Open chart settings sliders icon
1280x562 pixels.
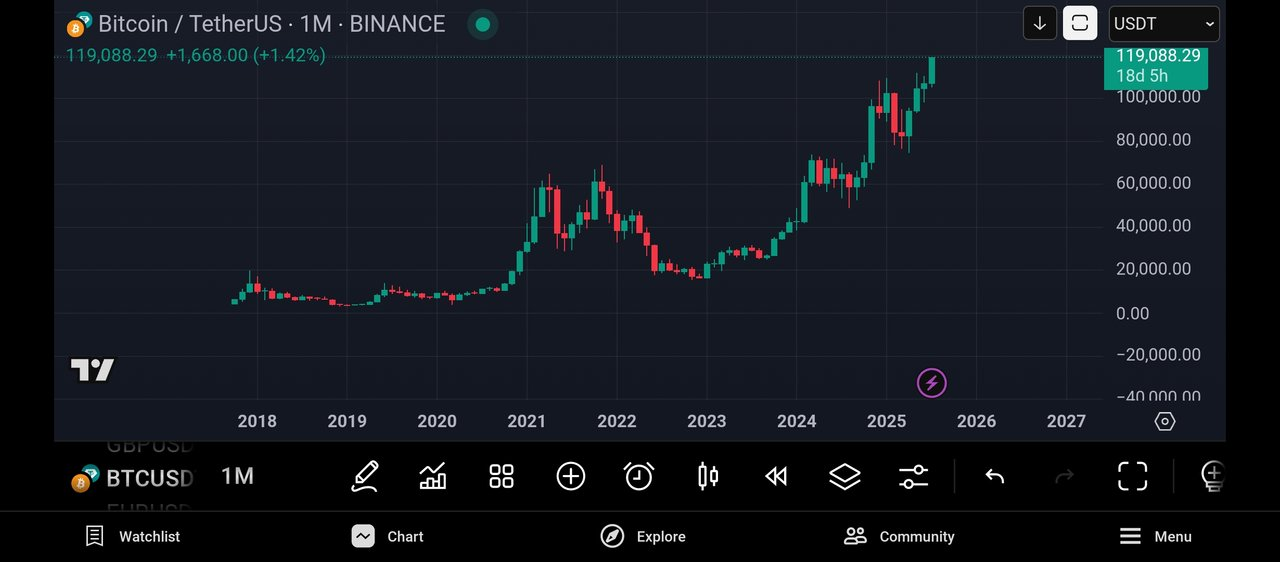[x=913, y=476]
